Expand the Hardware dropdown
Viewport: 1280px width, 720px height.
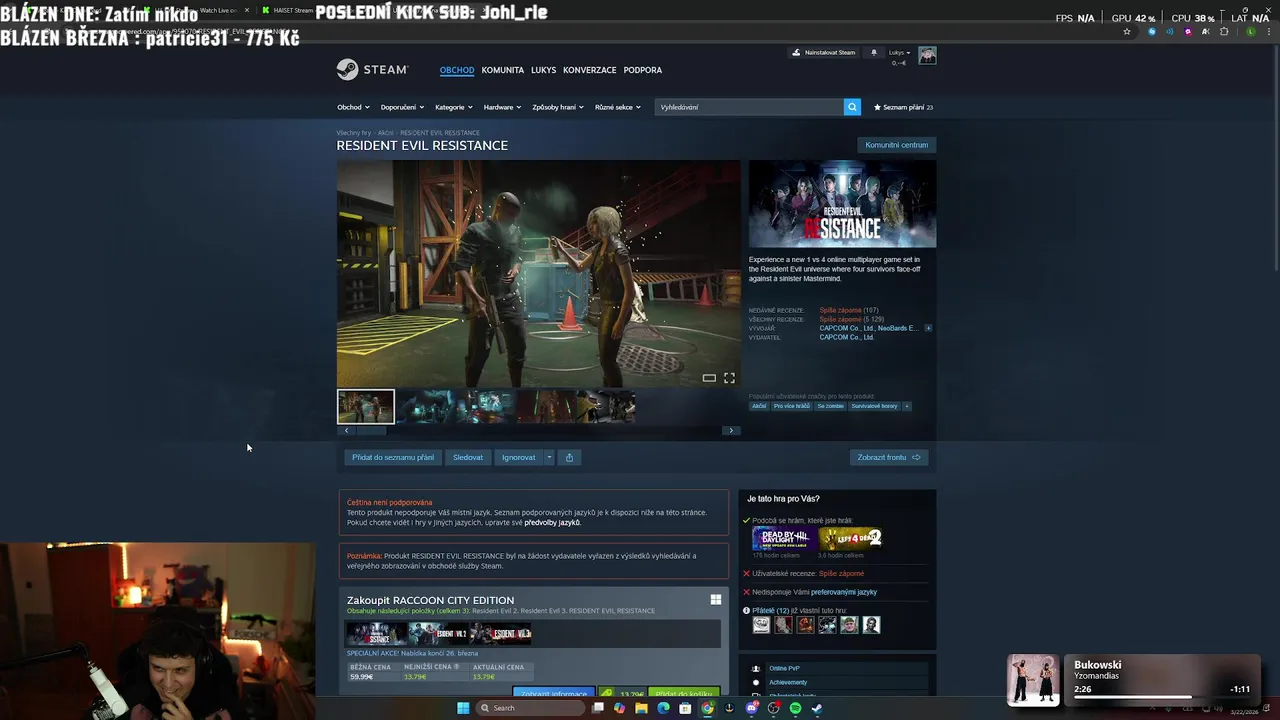(502, 107)
